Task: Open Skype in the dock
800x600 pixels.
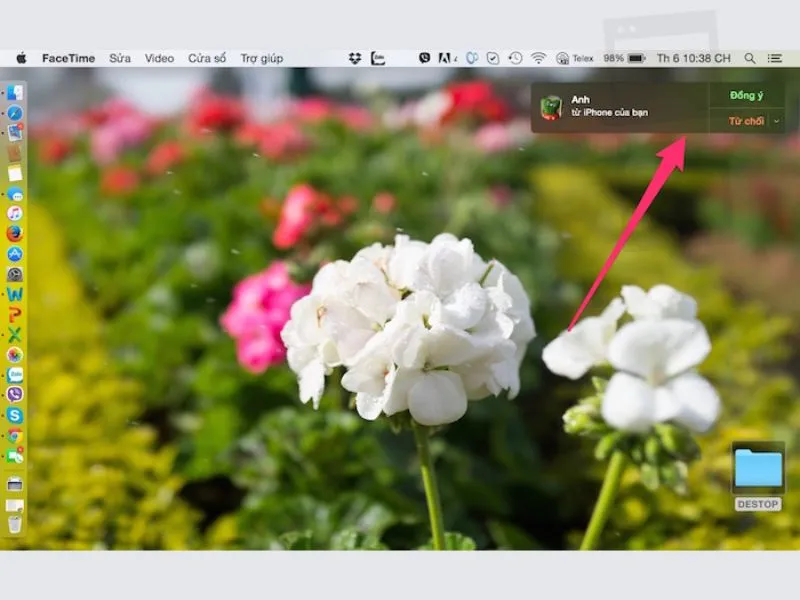Action: coord(15,415)
